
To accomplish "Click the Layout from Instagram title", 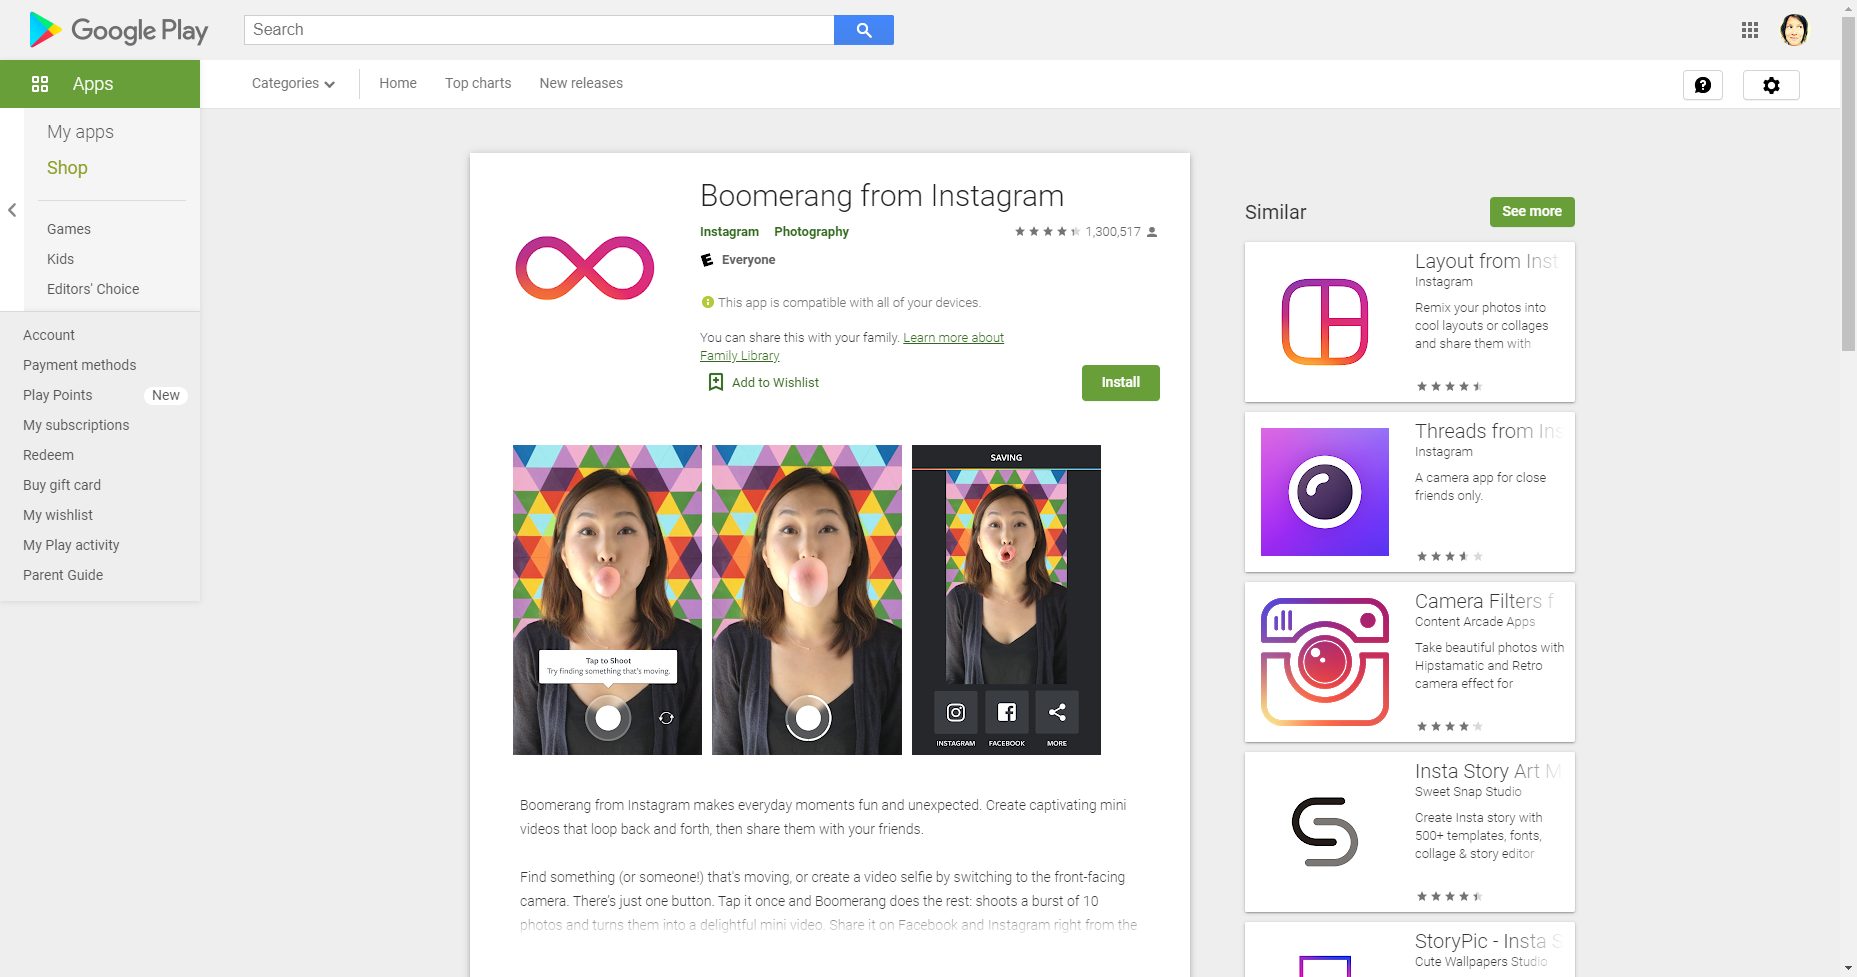I will click(x=1486, y=261).
